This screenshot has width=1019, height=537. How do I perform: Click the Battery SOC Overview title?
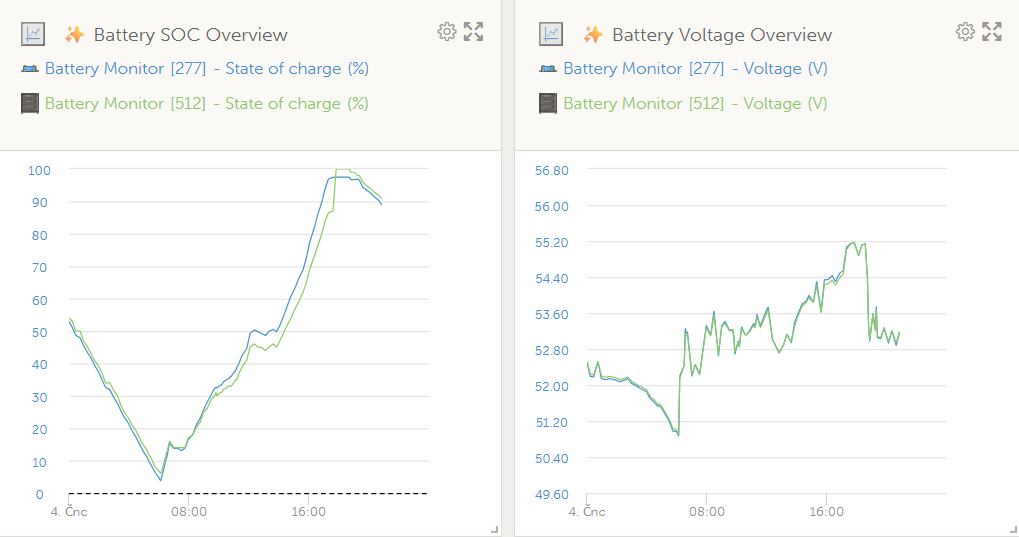tap(190, 35)
